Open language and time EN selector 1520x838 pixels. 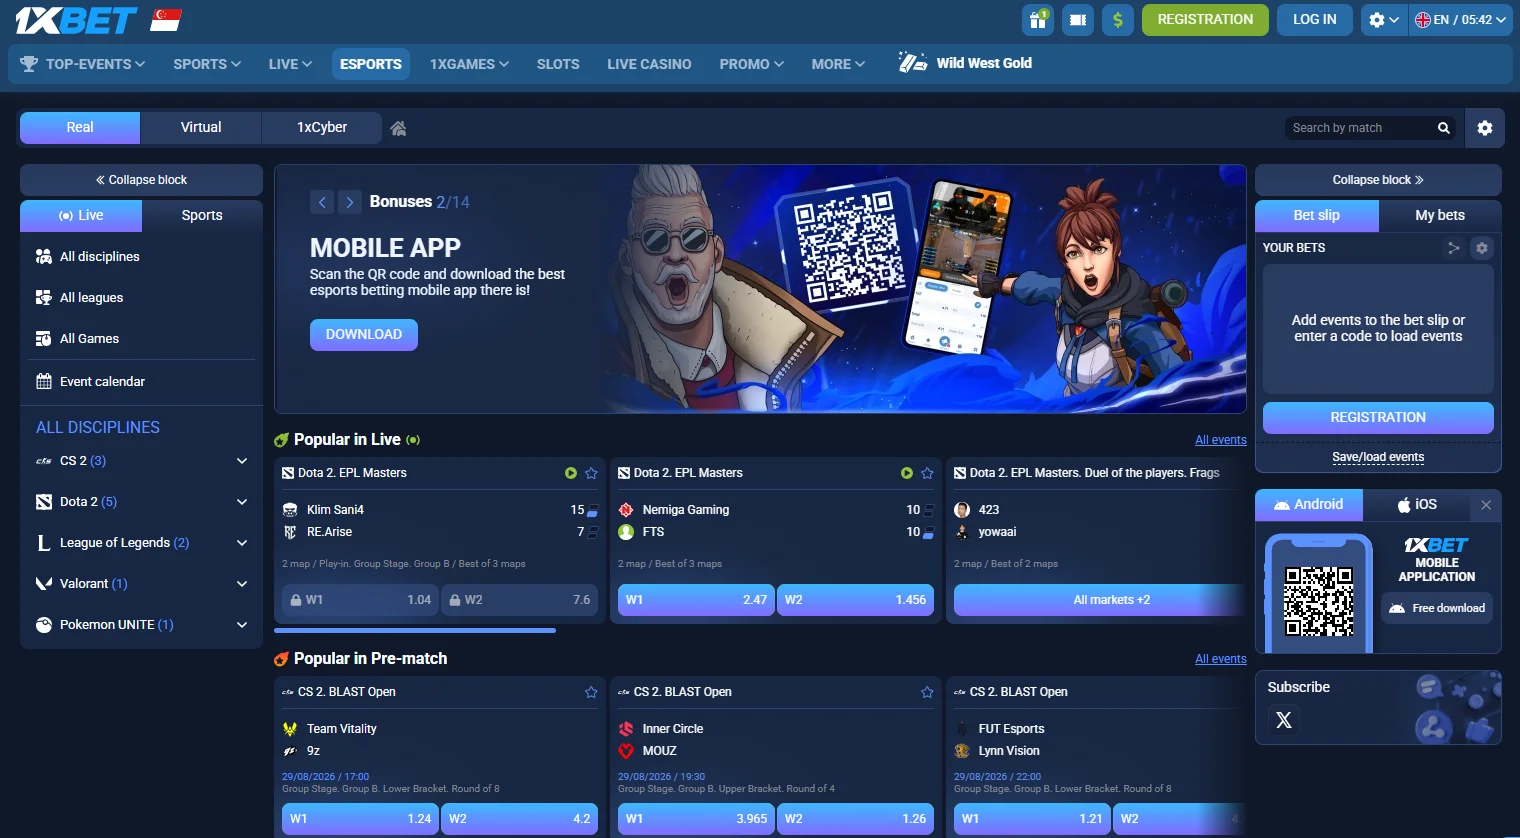click(1460, 20)
